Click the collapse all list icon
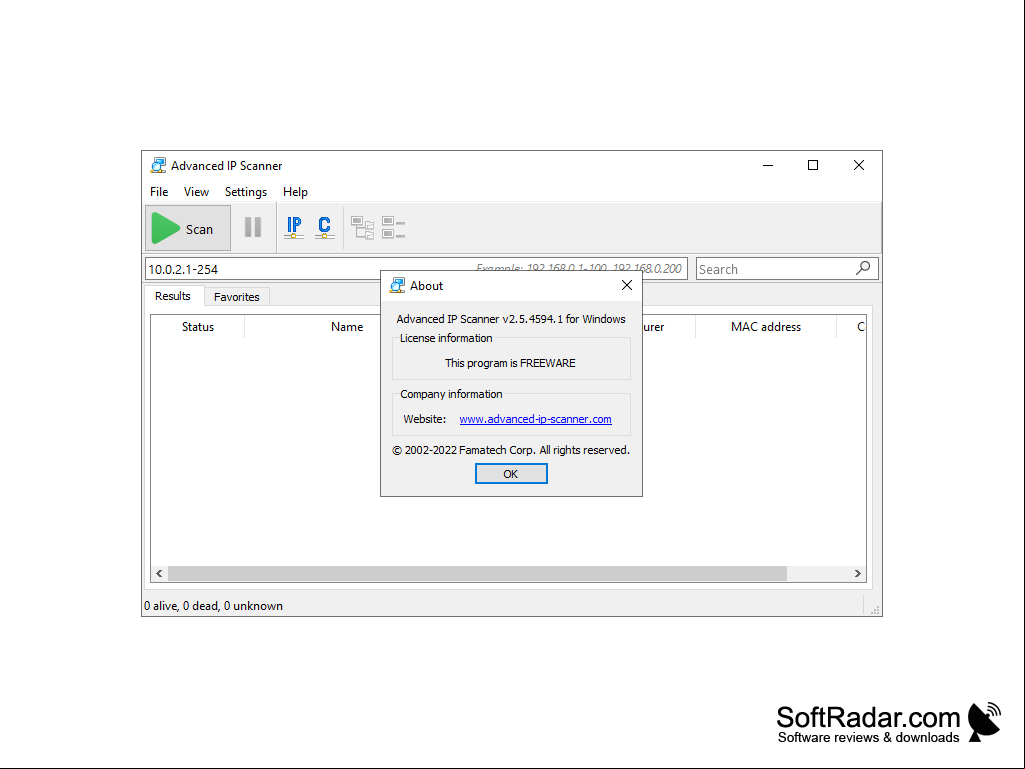Image resolution: width=1025 pixels, height=769 pixels. pyautogui.click(x=394, y=228)
